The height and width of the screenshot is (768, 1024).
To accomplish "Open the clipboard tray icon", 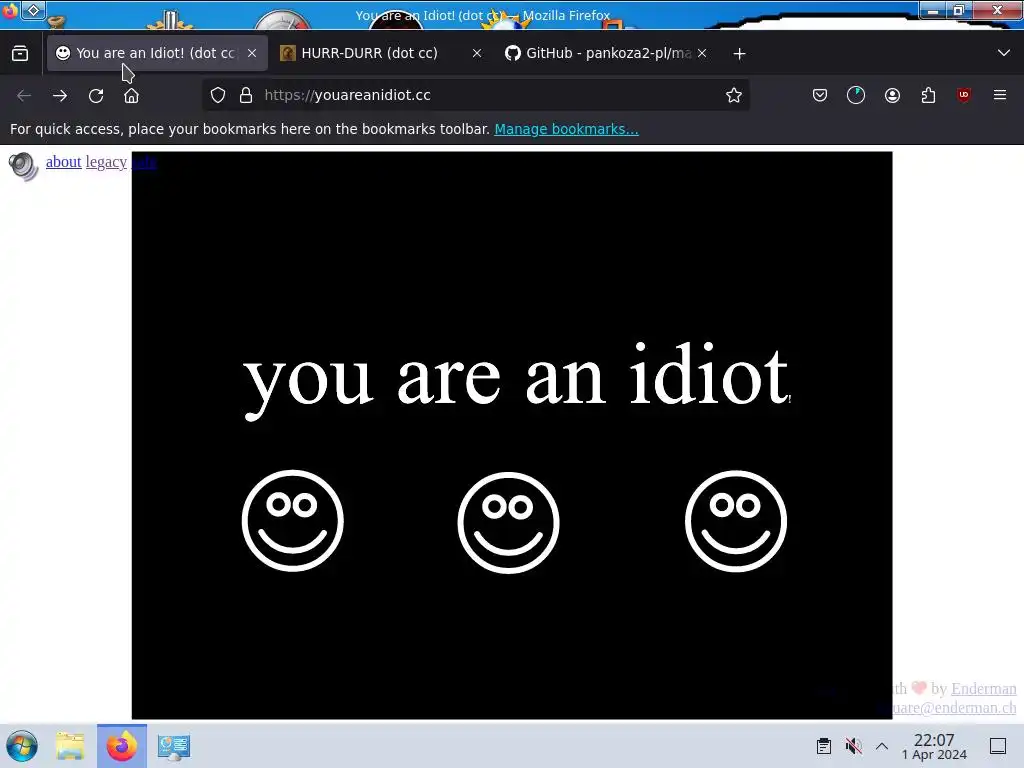I will pyautogui.click(x=824, y=746).
